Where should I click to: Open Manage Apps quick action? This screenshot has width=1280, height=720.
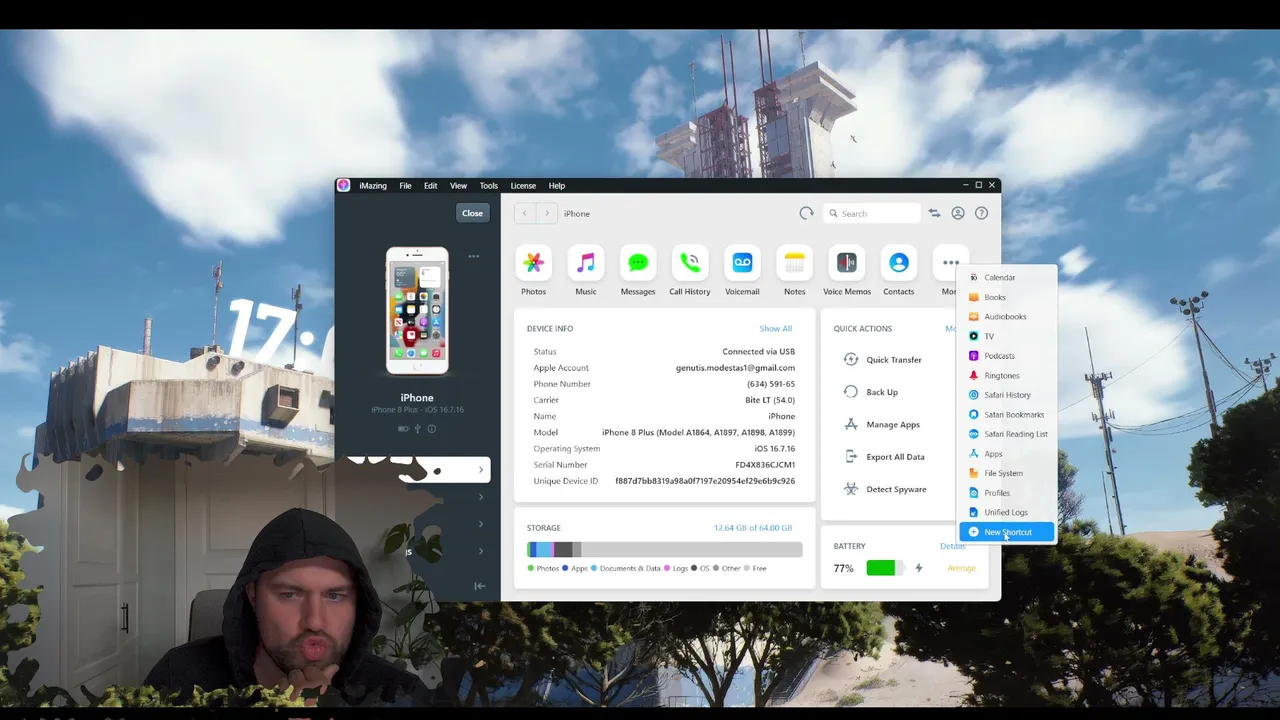[x=882, y=425]
